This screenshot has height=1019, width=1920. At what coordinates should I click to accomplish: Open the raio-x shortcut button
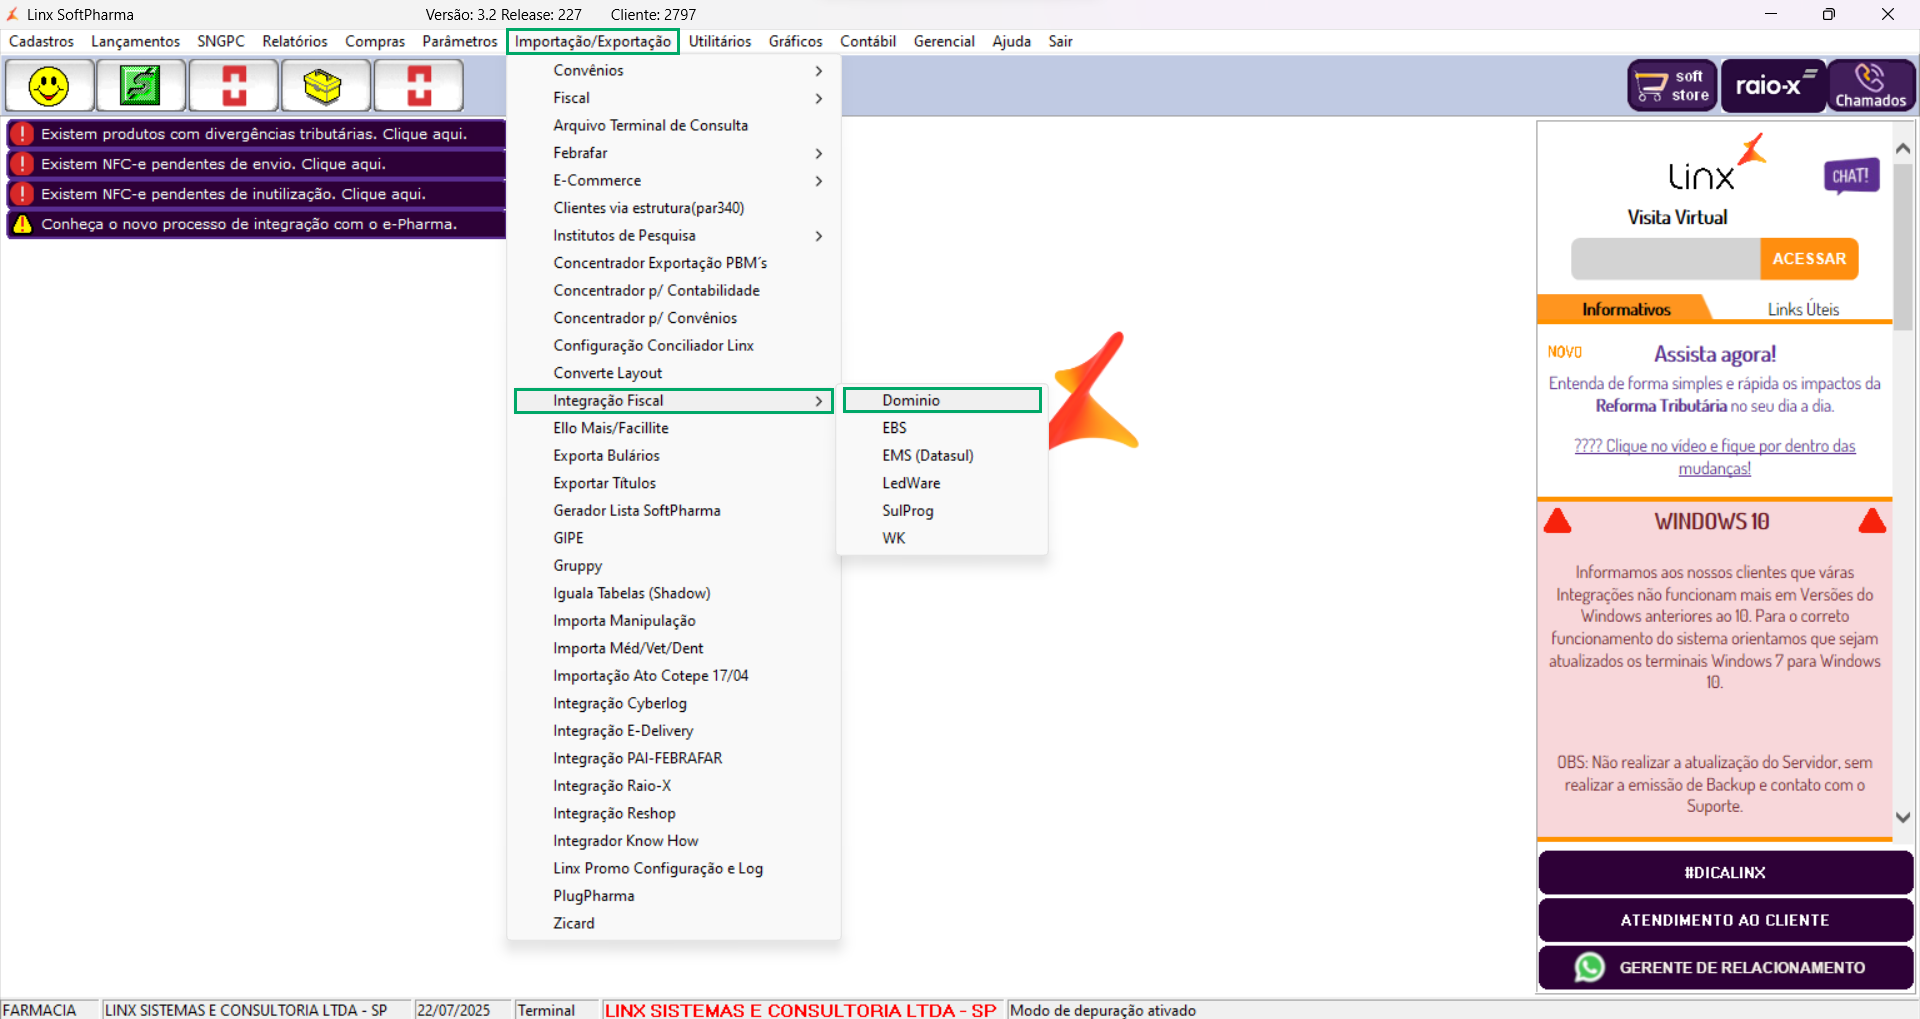1773,86
